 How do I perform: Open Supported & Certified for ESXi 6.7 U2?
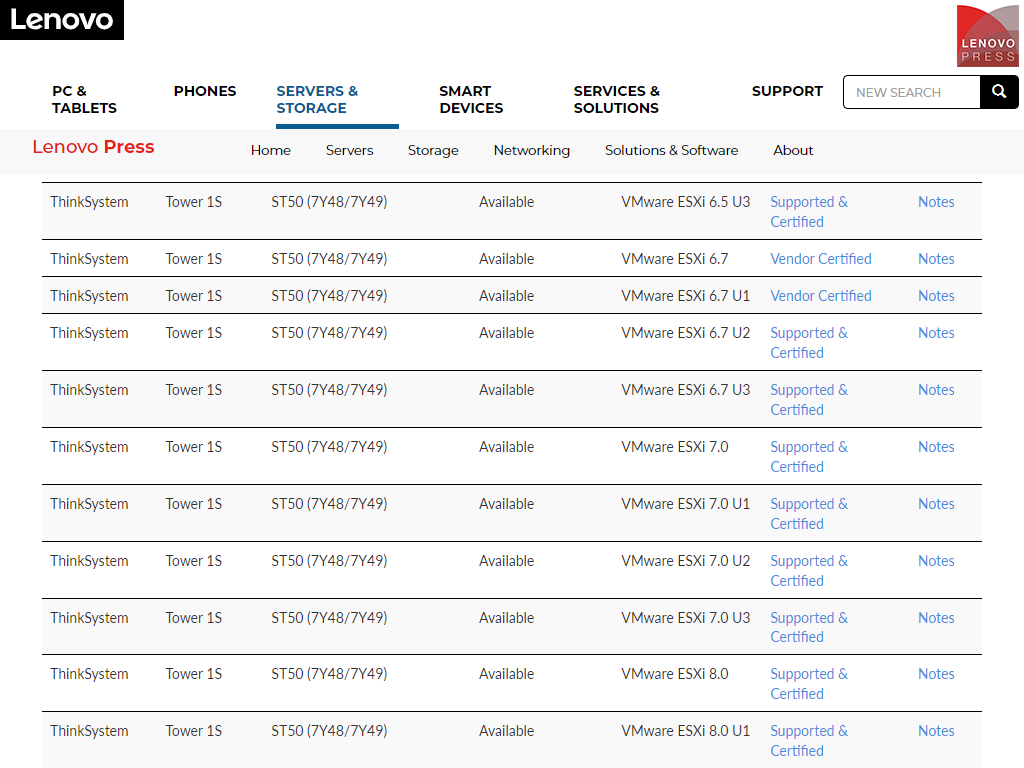tap(808, 343)
